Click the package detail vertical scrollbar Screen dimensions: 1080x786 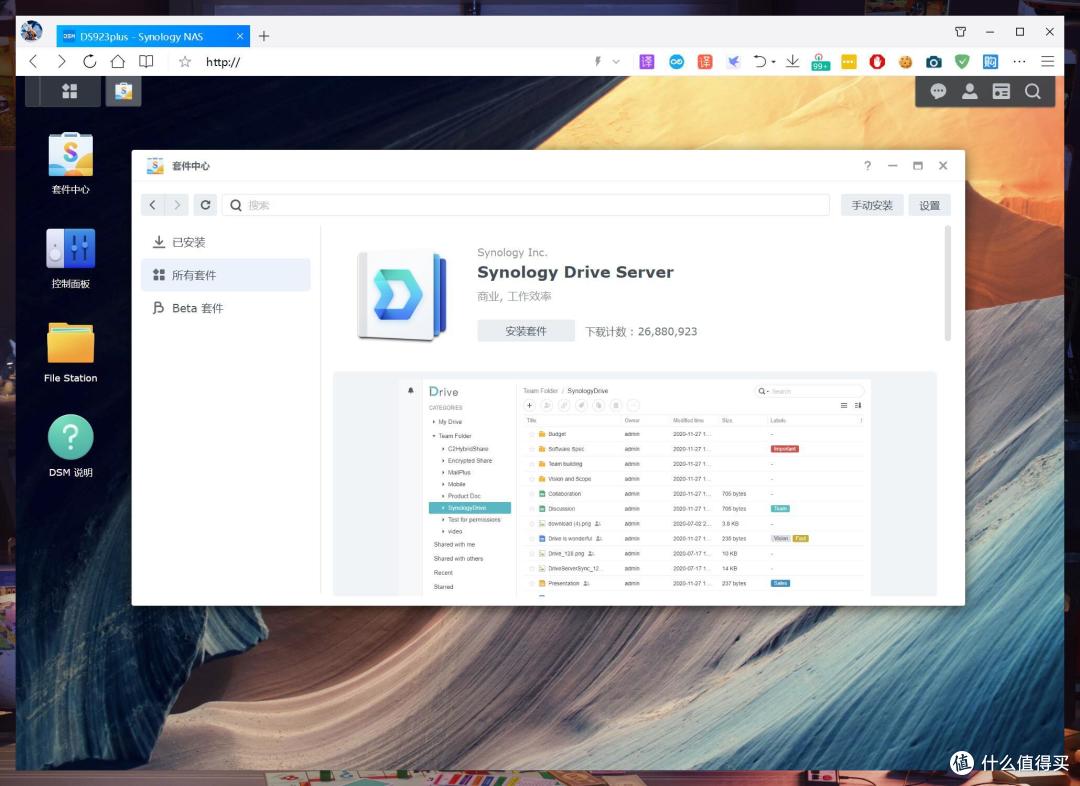click(948, 283)
